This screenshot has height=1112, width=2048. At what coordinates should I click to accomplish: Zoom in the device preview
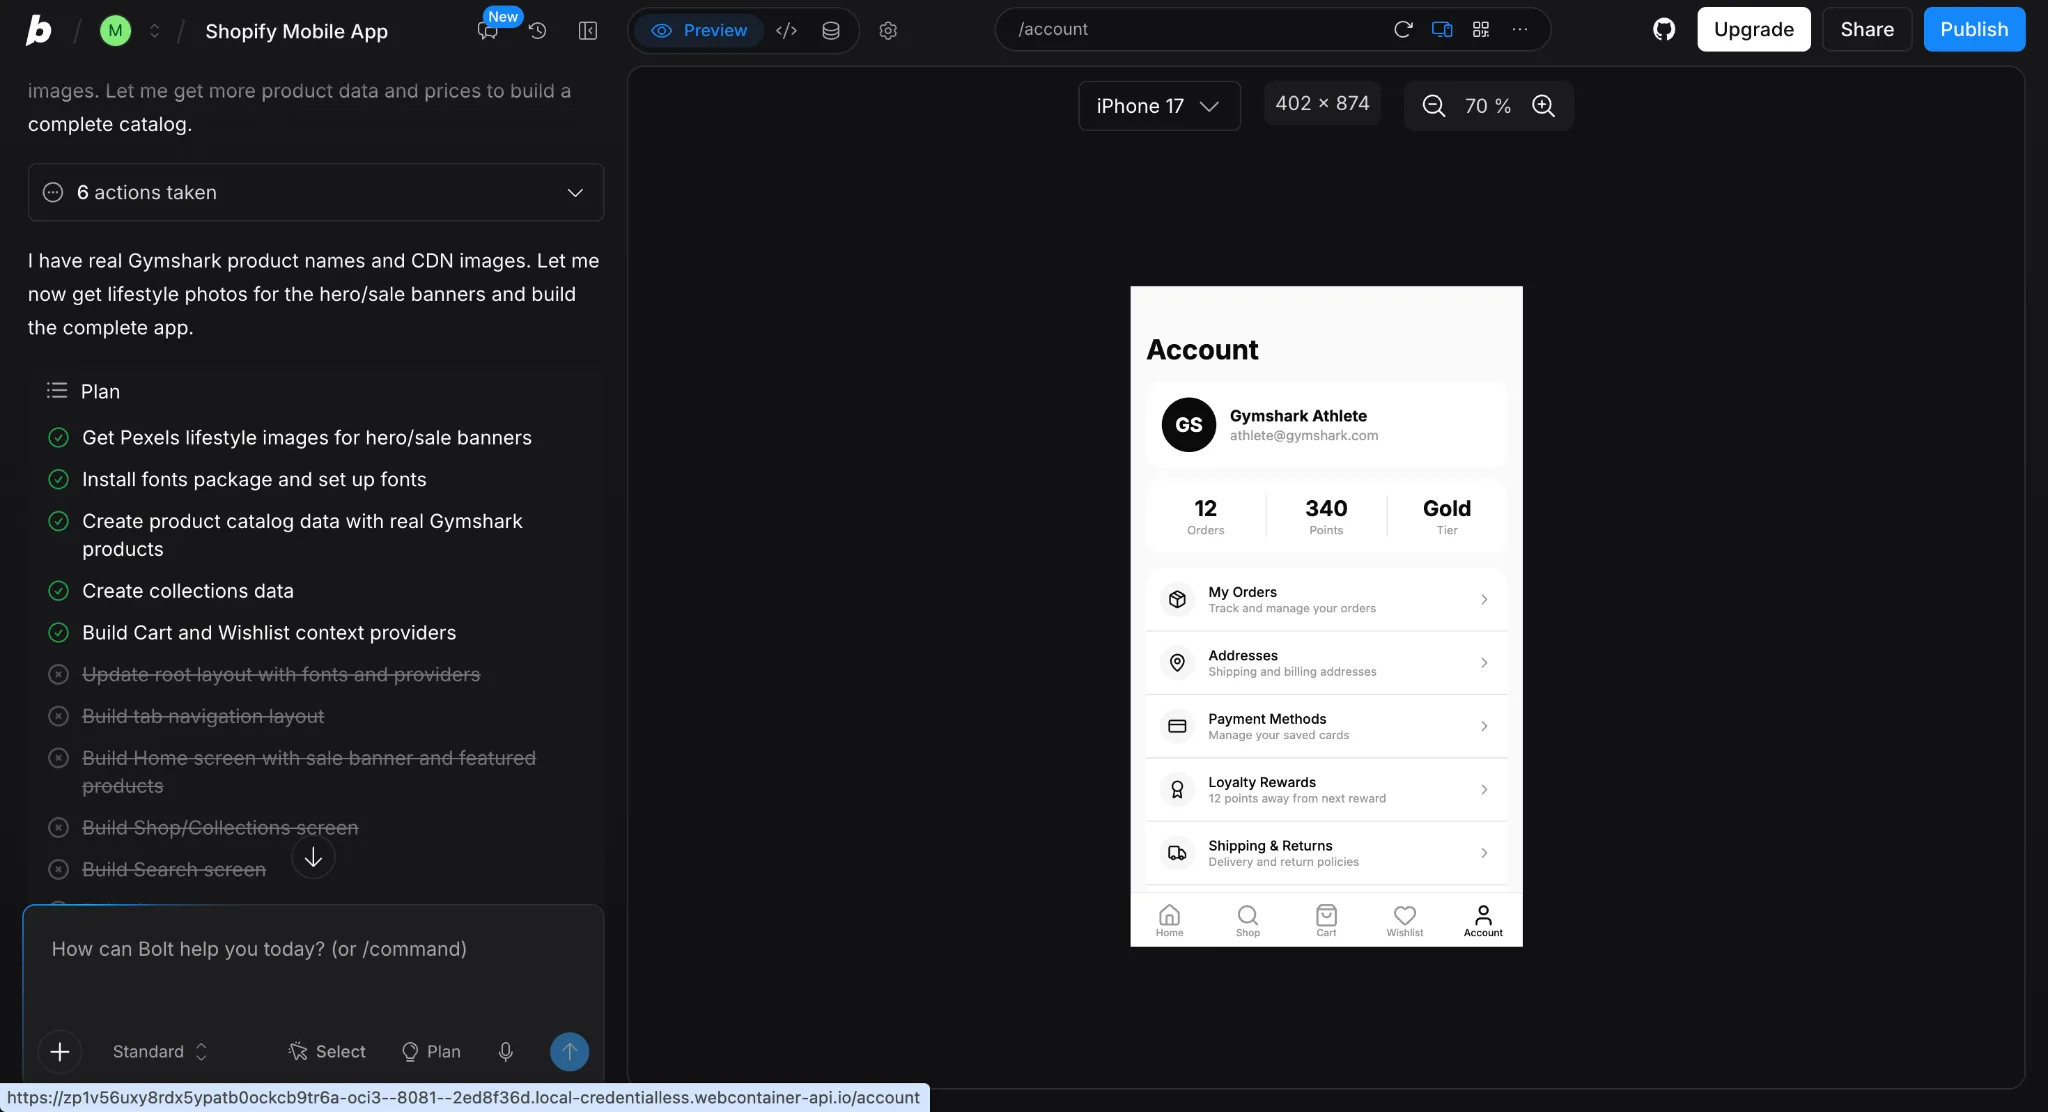(x=1544, y=106)
